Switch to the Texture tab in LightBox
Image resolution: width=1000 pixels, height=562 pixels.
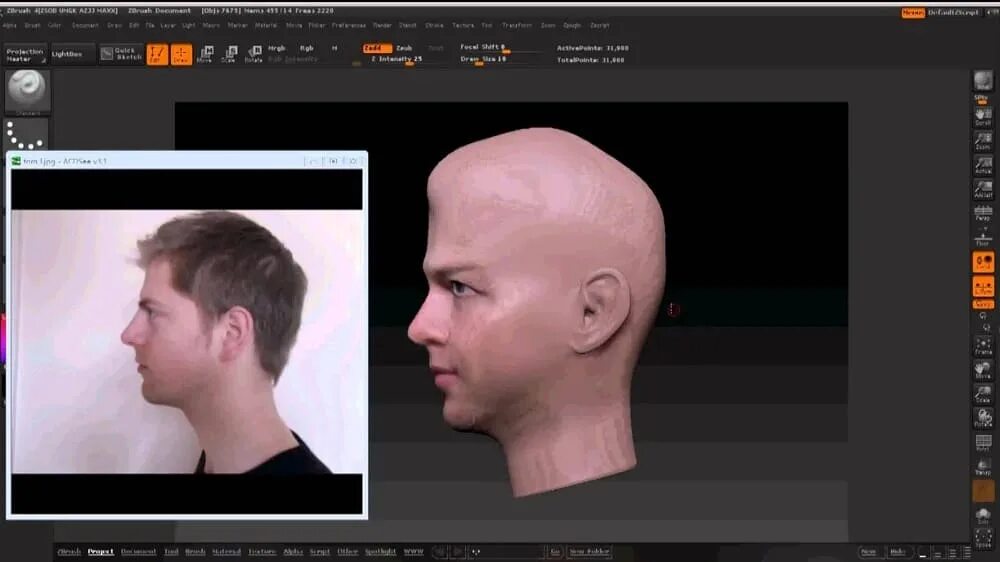tap(262, 552)
